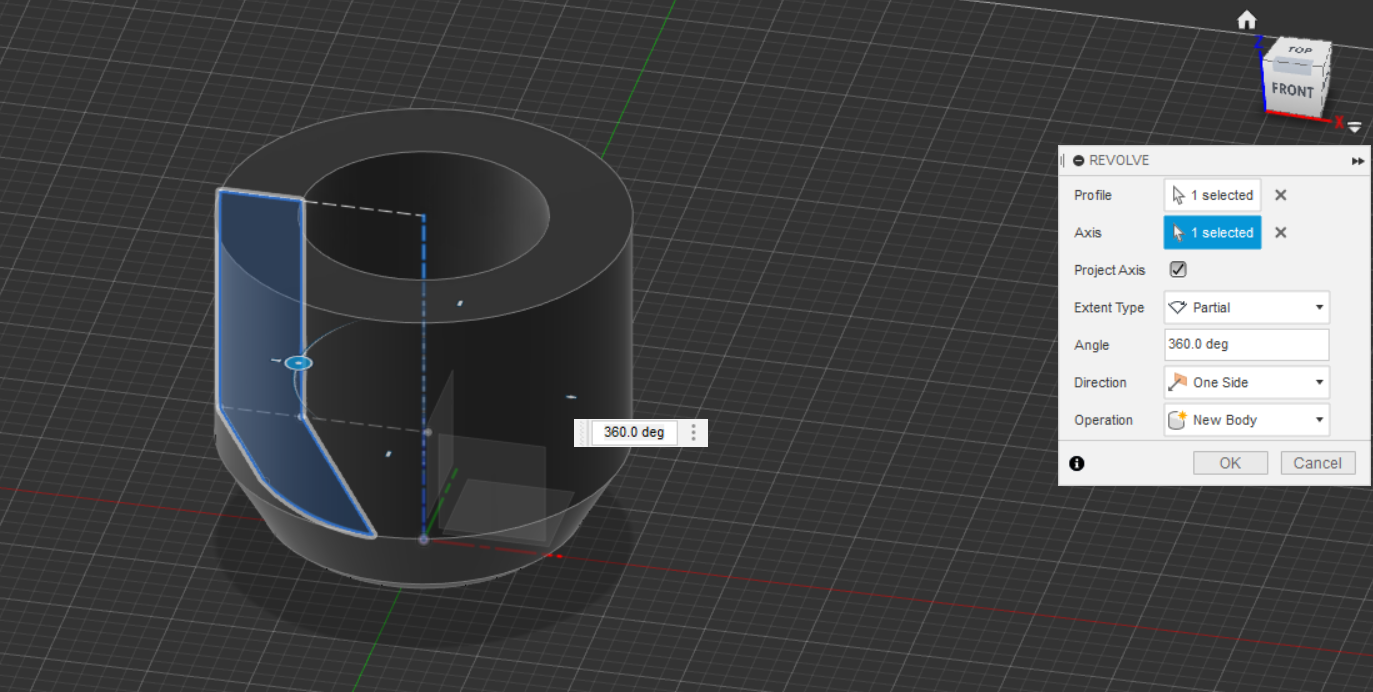Screen dimensions: 1373x692
Task: Collapse the REVOLVE dialog with the minus icon
Action: click(1078, 160)
